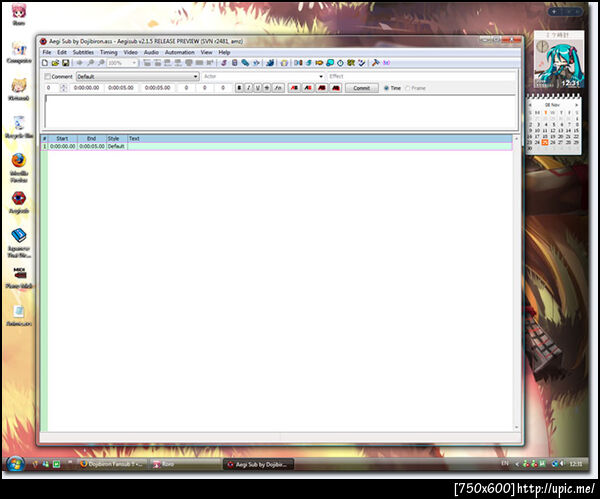
Task: Click Aegi Sub taskbar button
Action: pyautogui.click(x=258, y=465)
